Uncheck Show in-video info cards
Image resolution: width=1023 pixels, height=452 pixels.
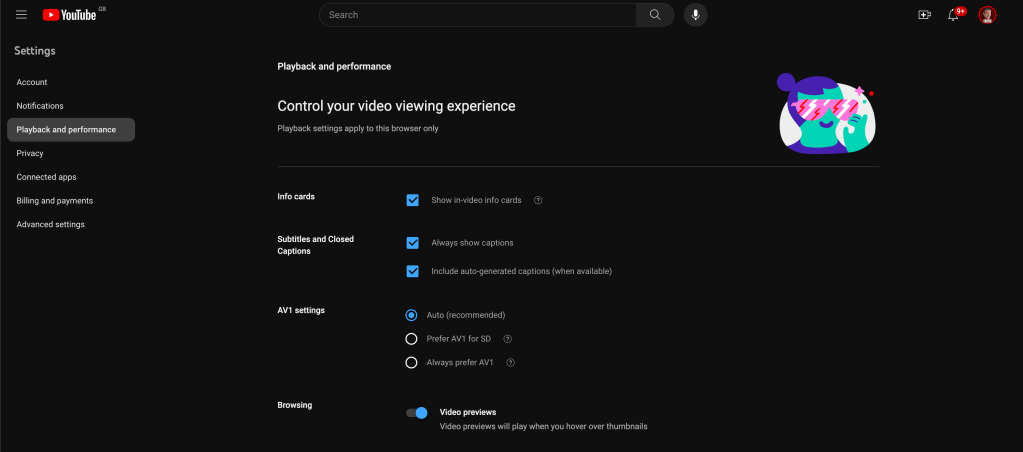coord(412,200)
